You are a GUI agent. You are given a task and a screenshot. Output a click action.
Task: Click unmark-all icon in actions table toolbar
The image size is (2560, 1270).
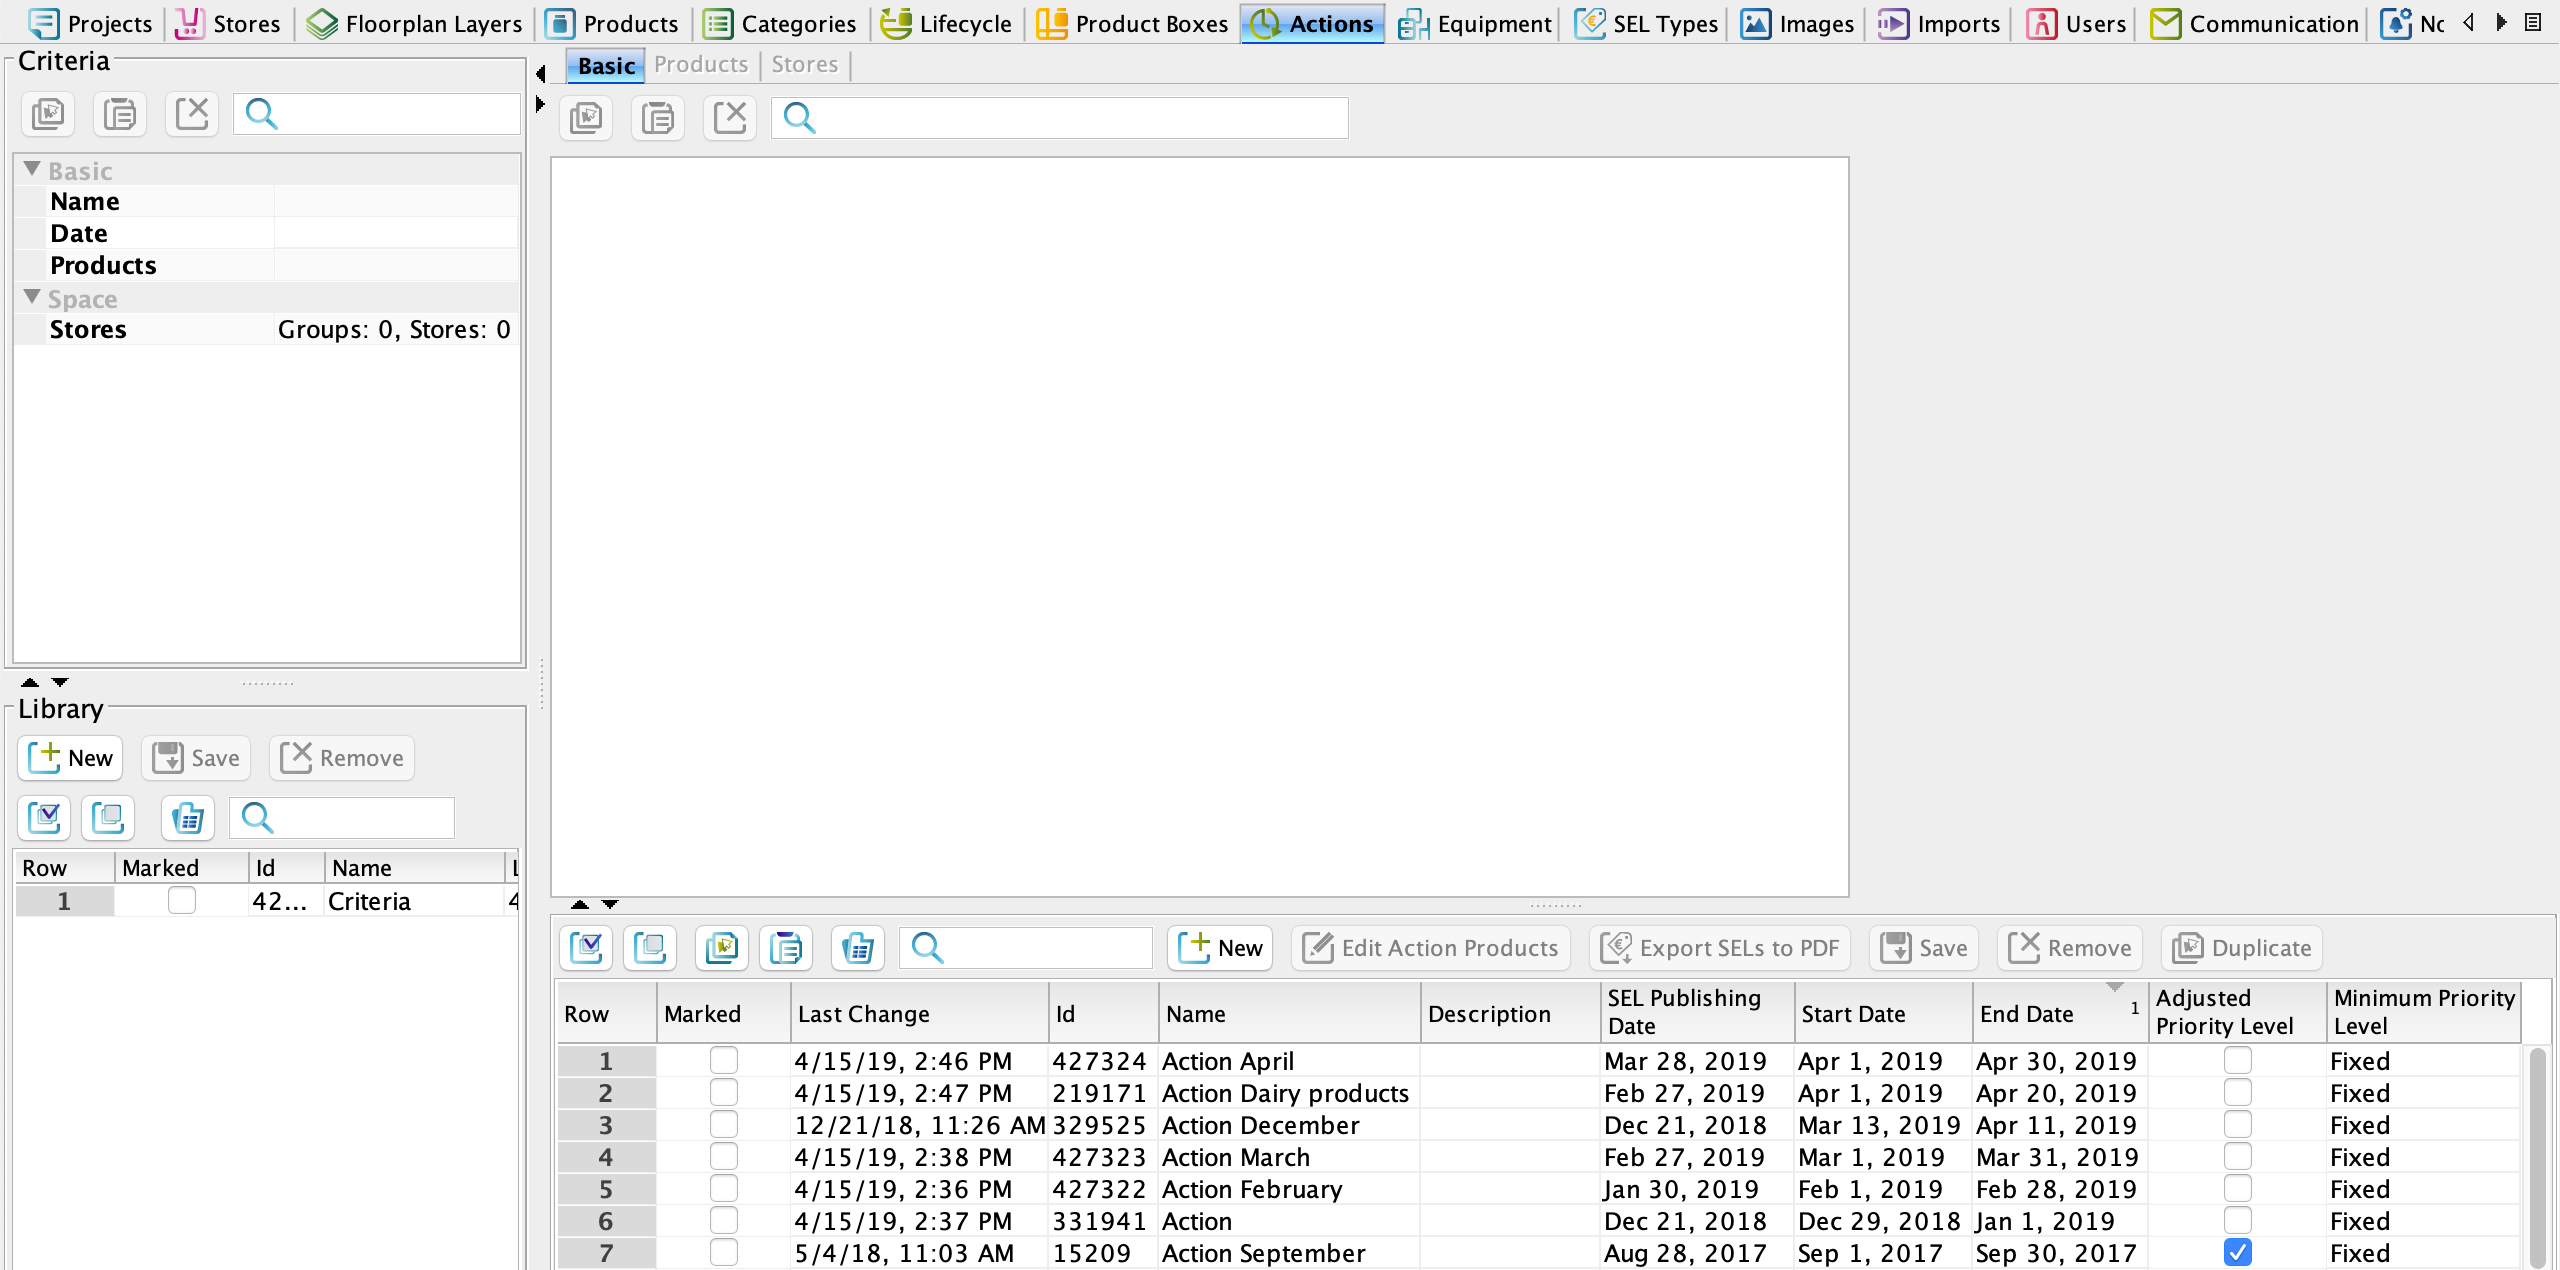point(650,947)
